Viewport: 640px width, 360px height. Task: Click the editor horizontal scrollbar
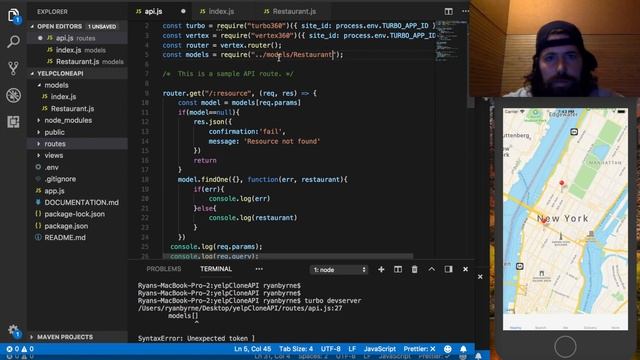(288, 256)
